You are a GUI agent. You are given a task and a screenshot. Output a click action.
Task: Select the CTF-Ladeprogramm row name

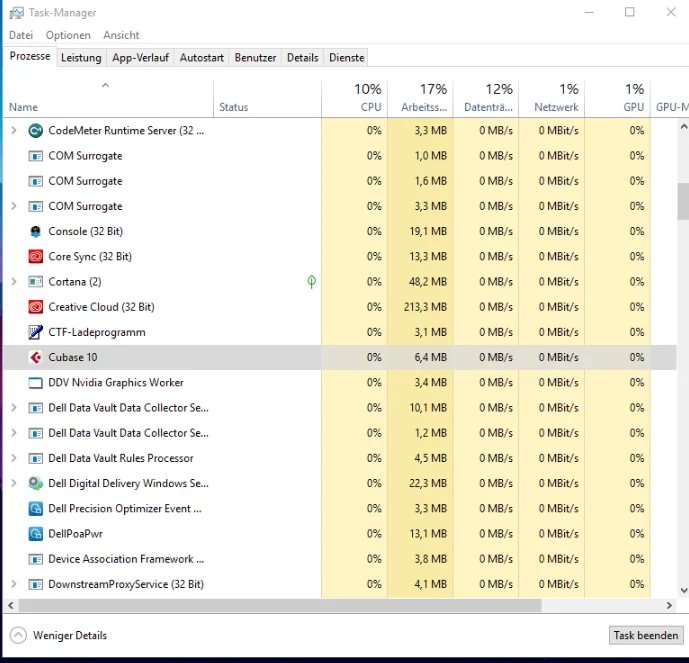[x=97, y=332]
